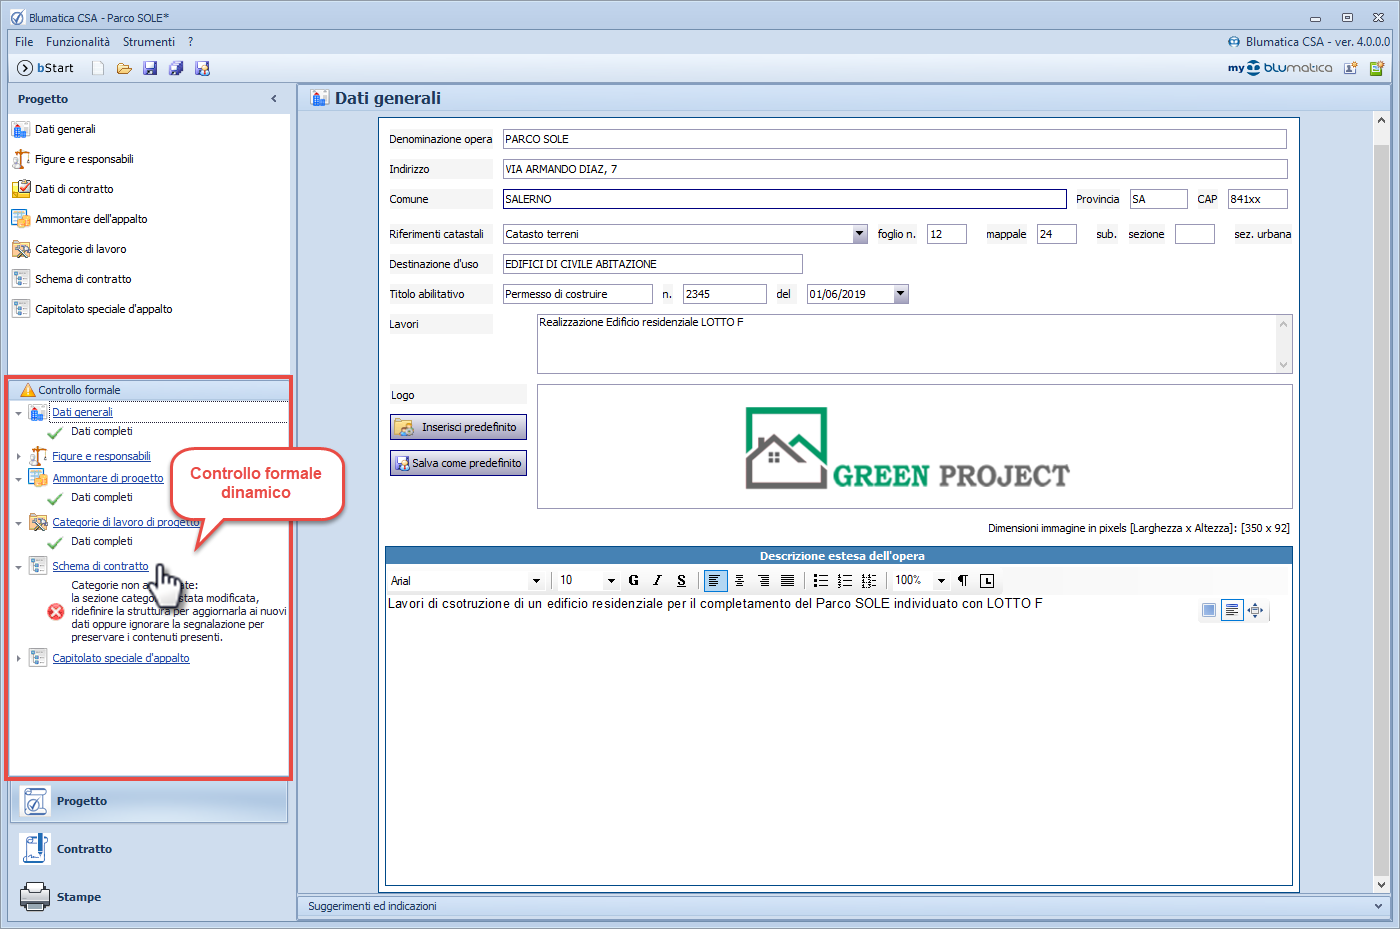
Task: Open the bStart launcher
Action: 46,68
